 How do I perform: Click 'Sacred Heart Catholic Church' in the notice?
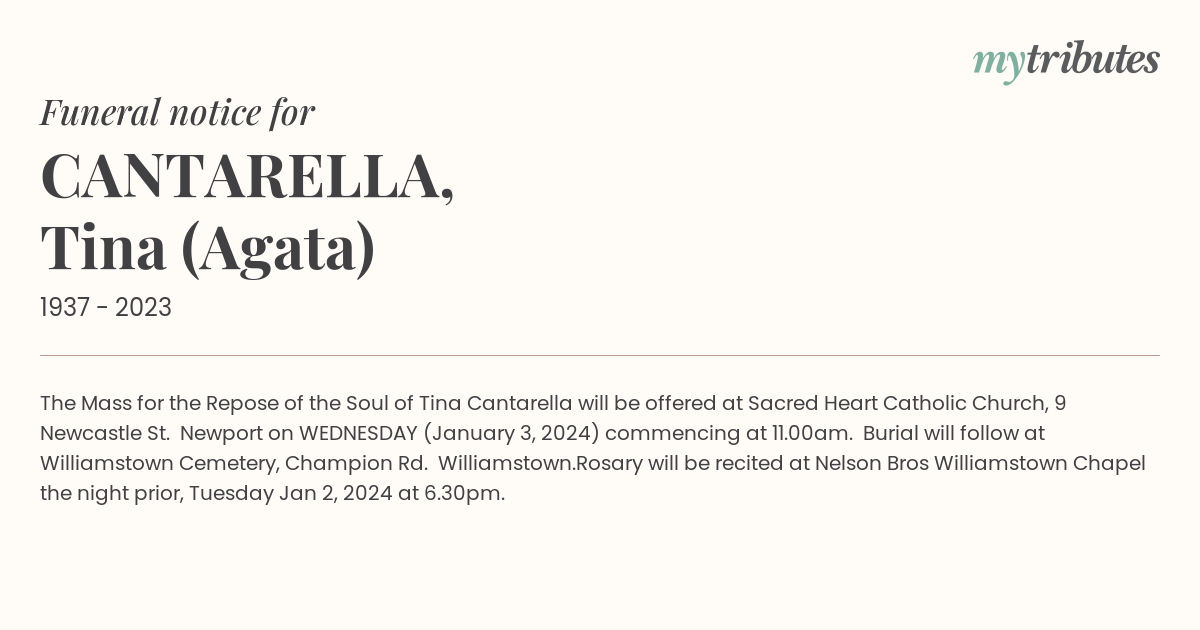point(896,404)
